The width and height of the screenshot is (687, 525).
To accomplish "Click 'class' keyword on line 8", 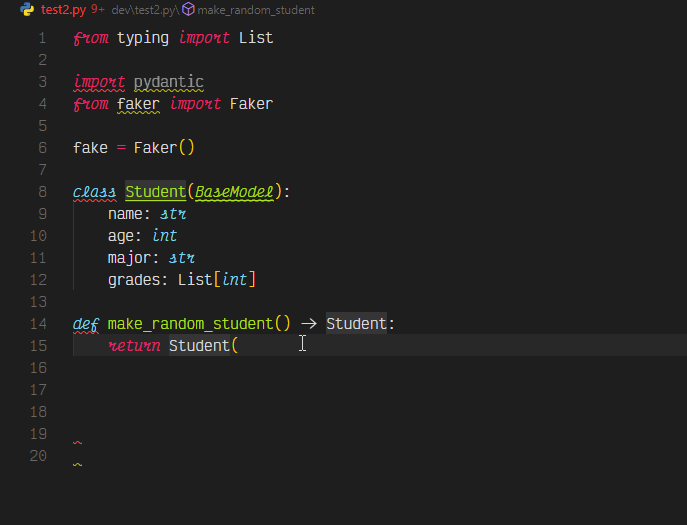I will [95, 192].
